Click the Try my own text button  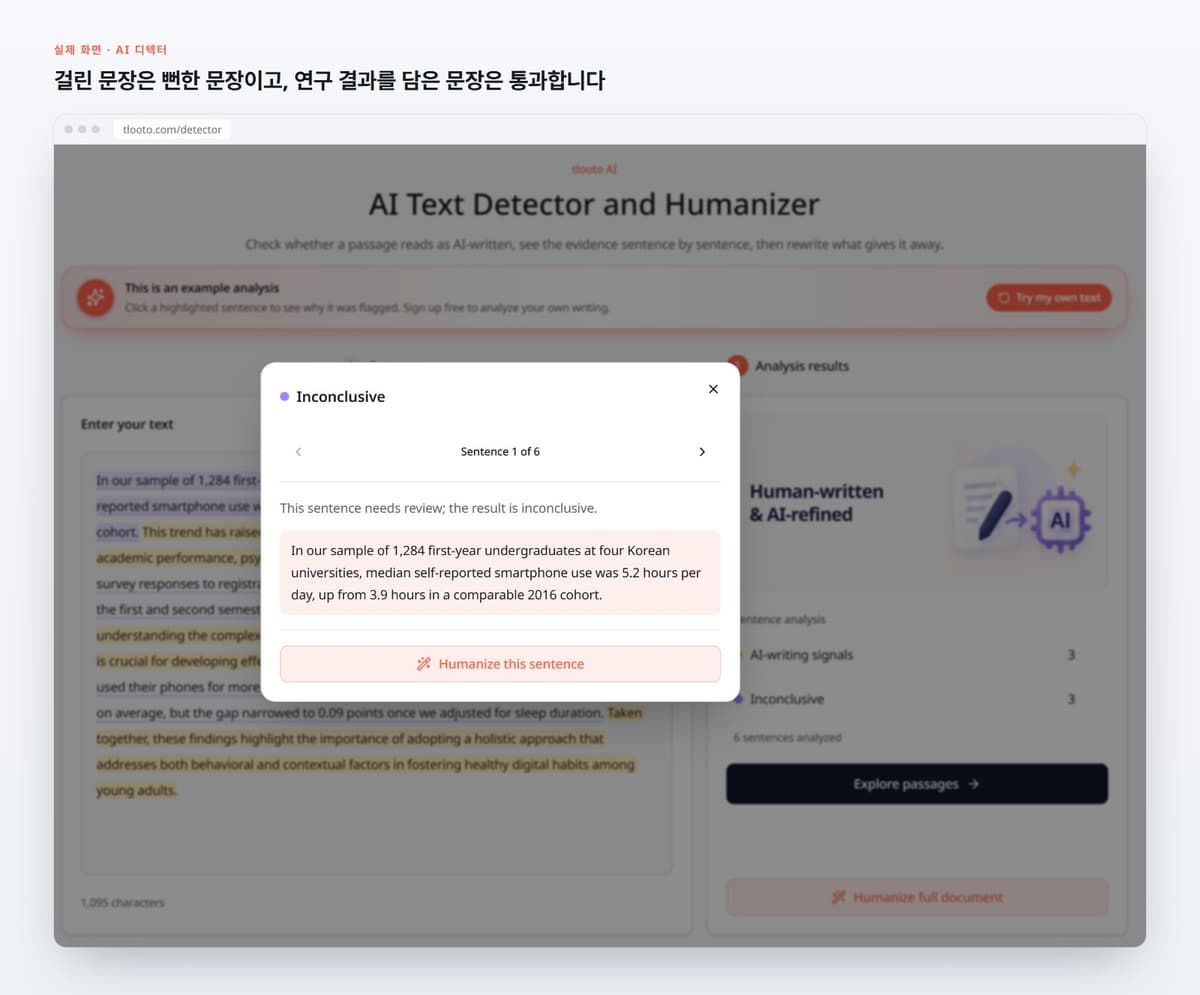coord(1049,298)
